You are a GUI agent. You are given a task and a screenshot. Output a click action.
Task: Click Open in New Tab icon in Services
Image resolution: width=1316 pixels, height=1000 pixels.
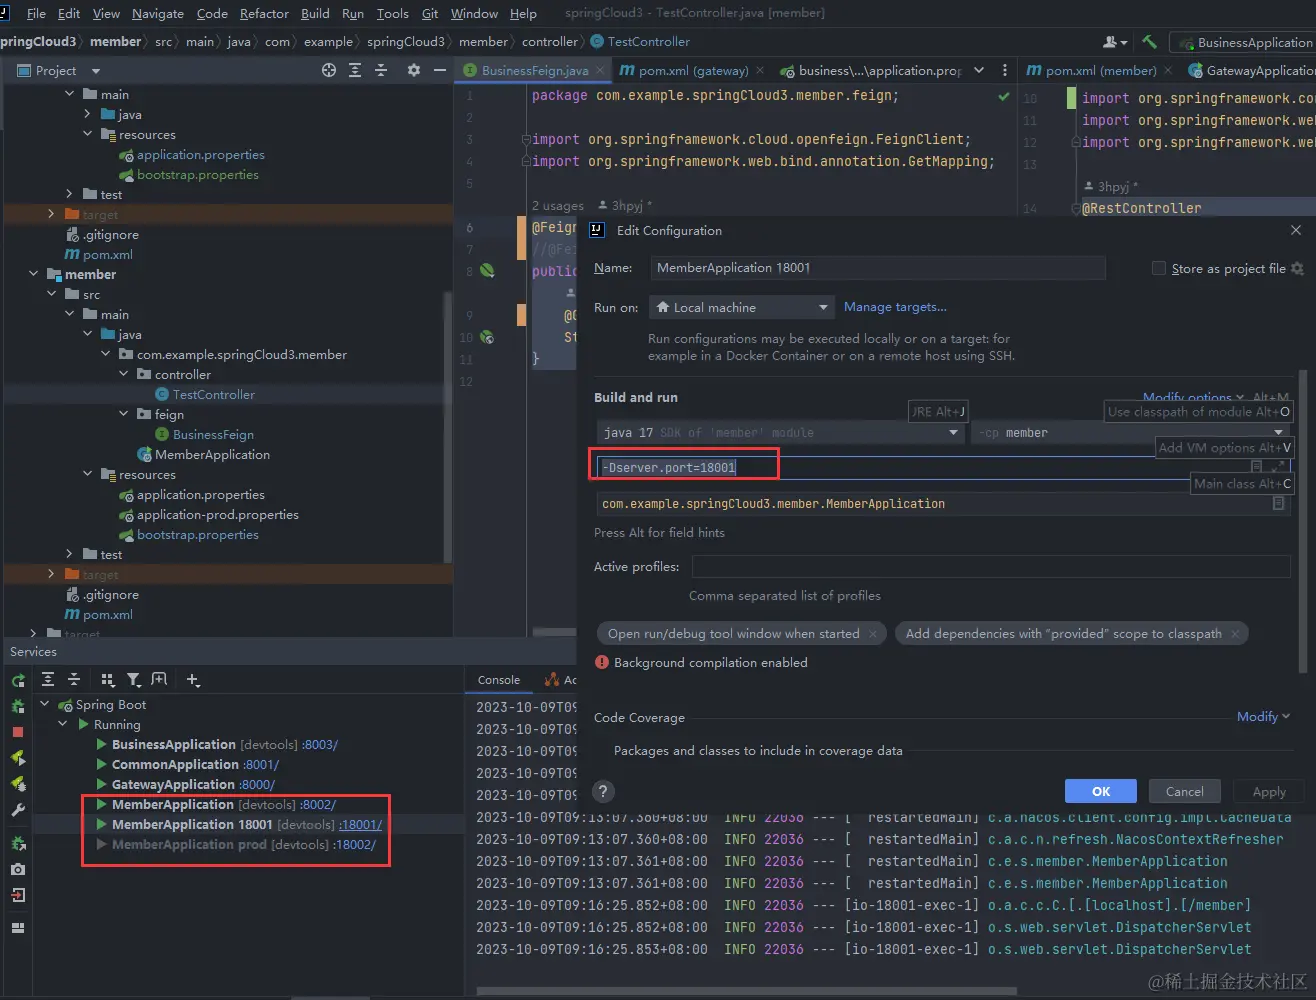click(159, 680)
